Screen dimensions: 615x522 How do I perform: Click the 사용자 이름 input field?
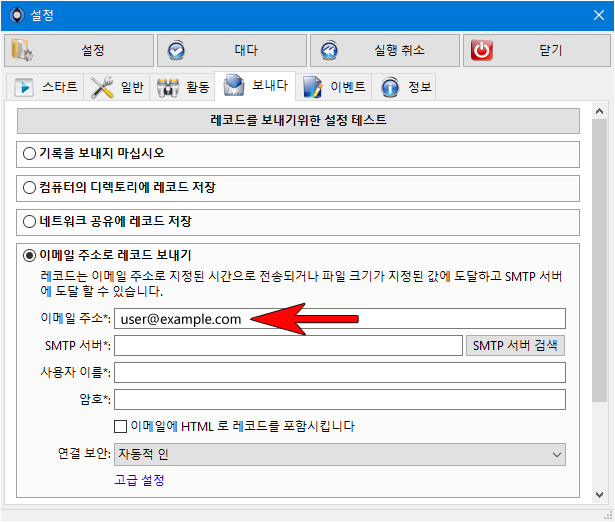click(x=340, y=372)
